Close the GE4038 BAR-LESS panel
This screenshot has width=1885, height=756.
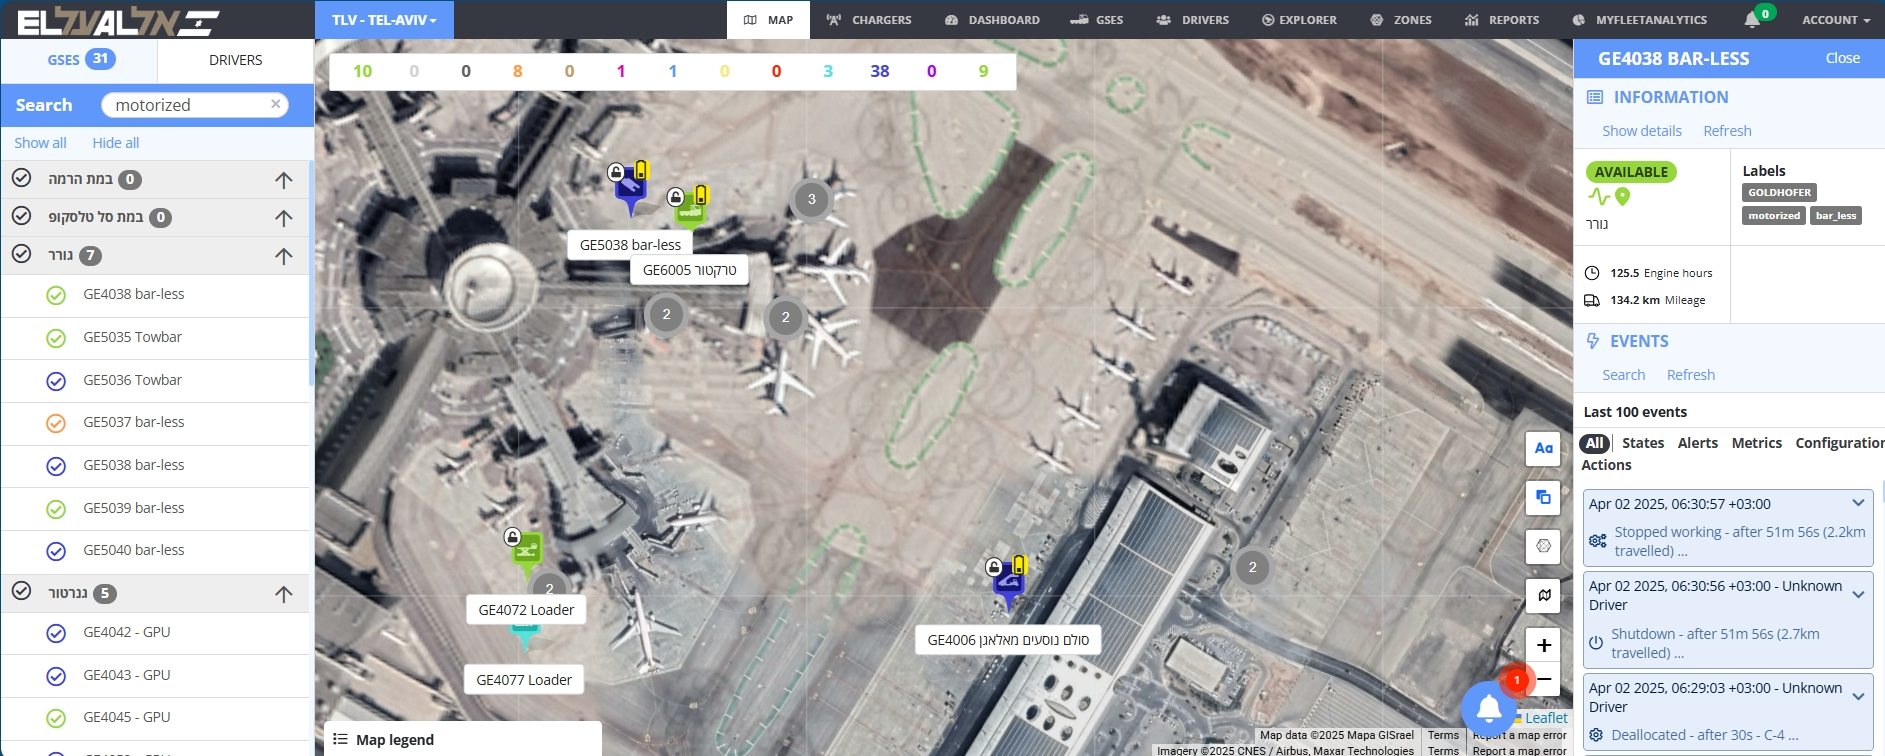[x=1842, y=58]
